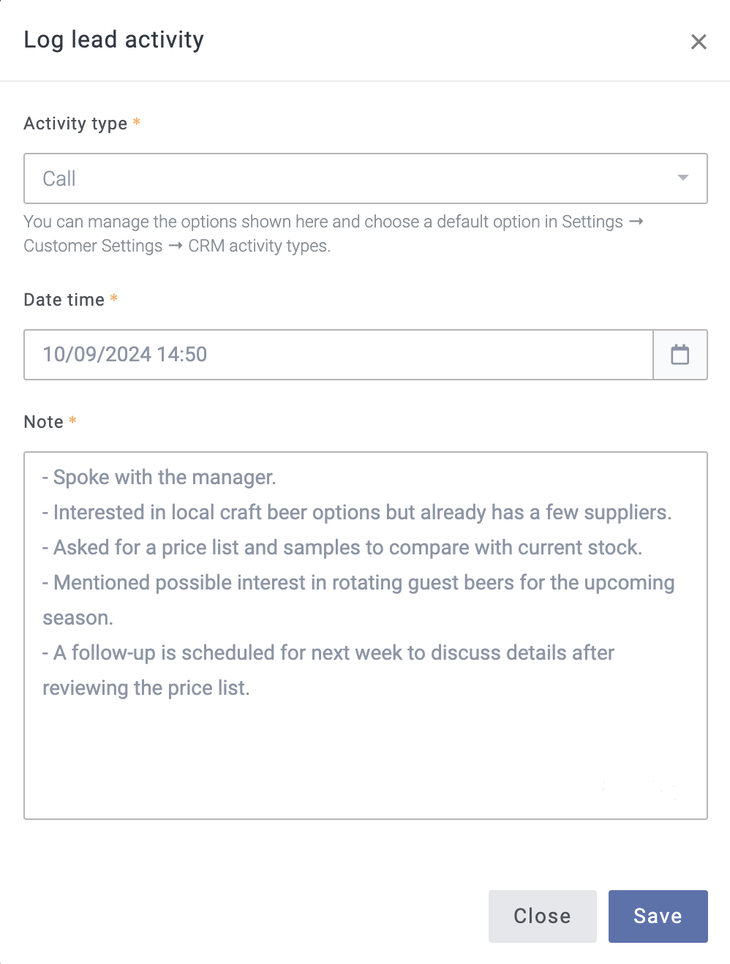The image size is (730, 964).
Task: Click the 'Customer Settings' hint text
Action: pyautogui.click(x=92, y=246)
